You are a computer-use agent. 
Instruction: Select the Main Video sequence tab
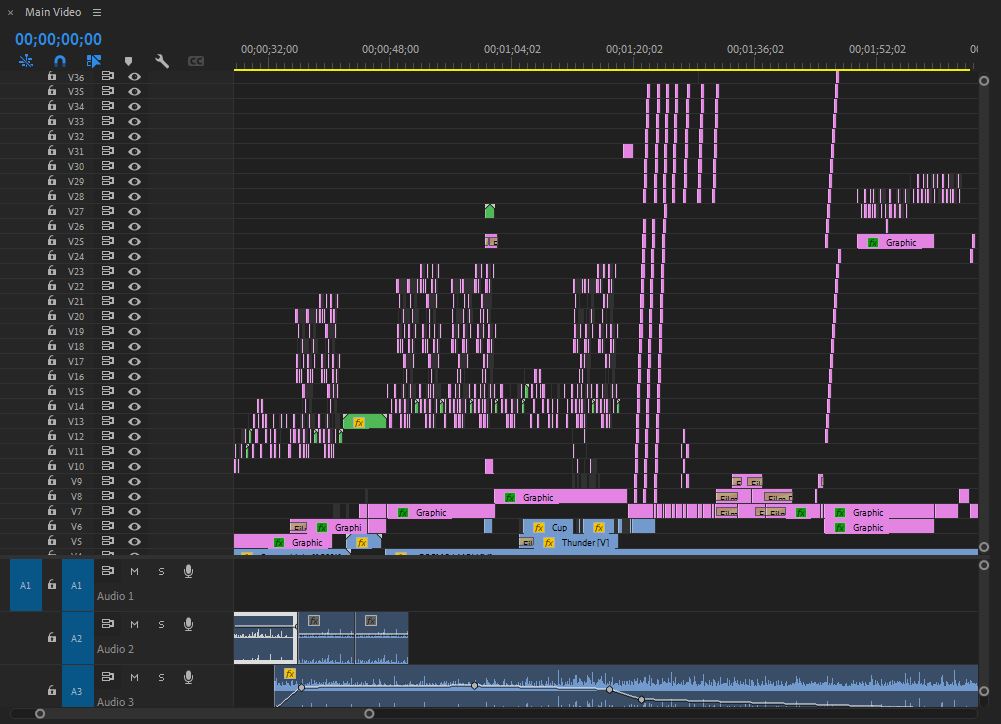pyautogui.click(x=52, y=12)
